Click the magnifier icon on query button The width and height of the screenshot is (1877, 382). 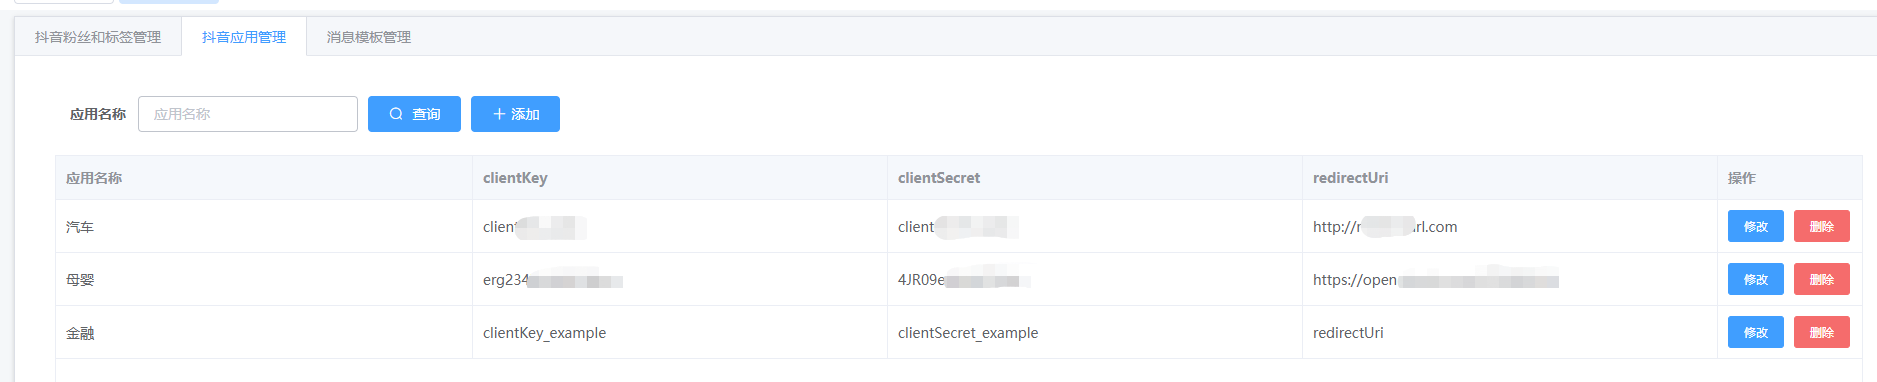(396, 114)
